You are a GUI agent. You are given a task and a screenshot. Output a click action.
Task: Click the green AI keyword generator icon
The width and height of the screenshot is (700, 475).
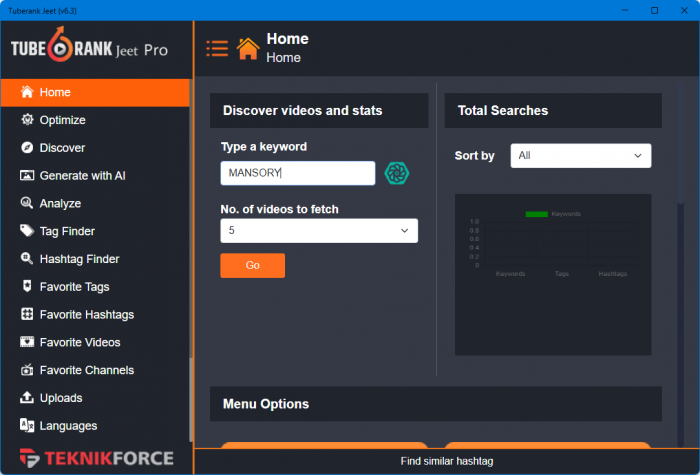pos(397,173)
